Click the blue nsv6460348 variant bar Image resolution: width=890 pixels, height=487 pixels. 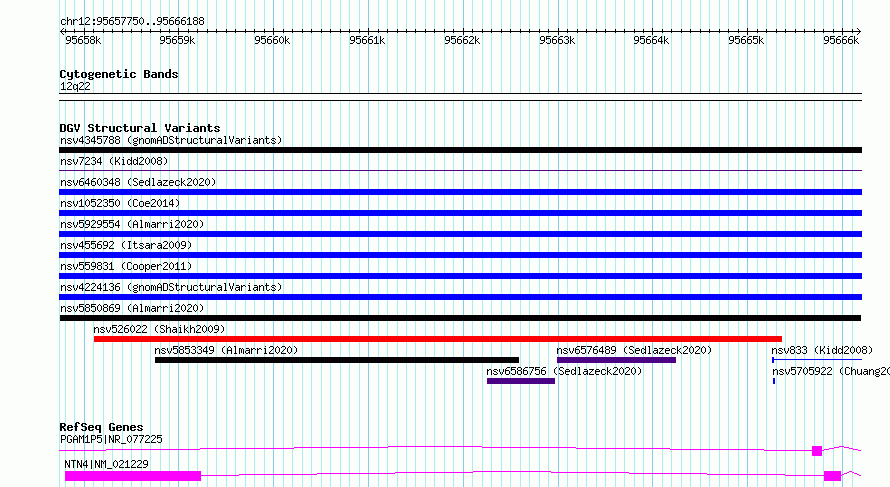pos(460,192)
